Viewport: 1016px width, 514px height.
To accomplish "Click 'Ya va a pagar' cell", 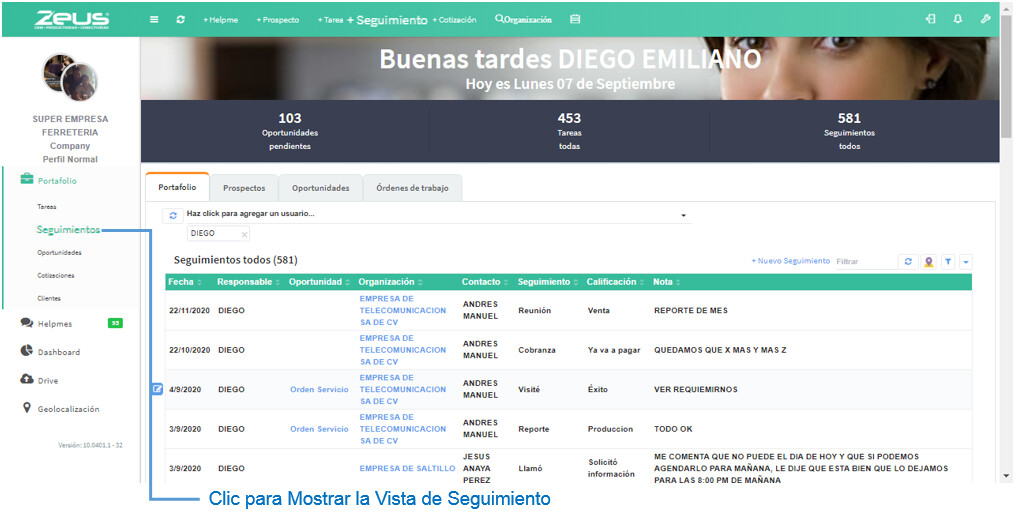I will click(x=614, y=350).
